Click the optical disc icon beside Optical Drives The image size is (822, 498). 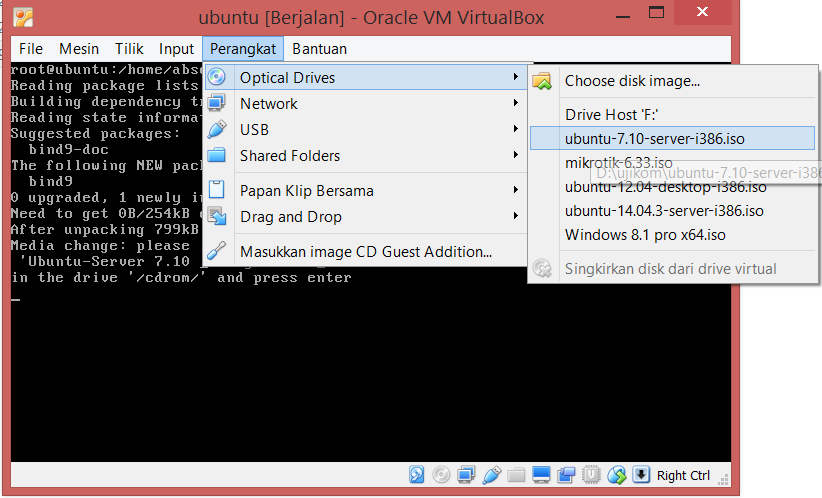(x=217, y=77)
